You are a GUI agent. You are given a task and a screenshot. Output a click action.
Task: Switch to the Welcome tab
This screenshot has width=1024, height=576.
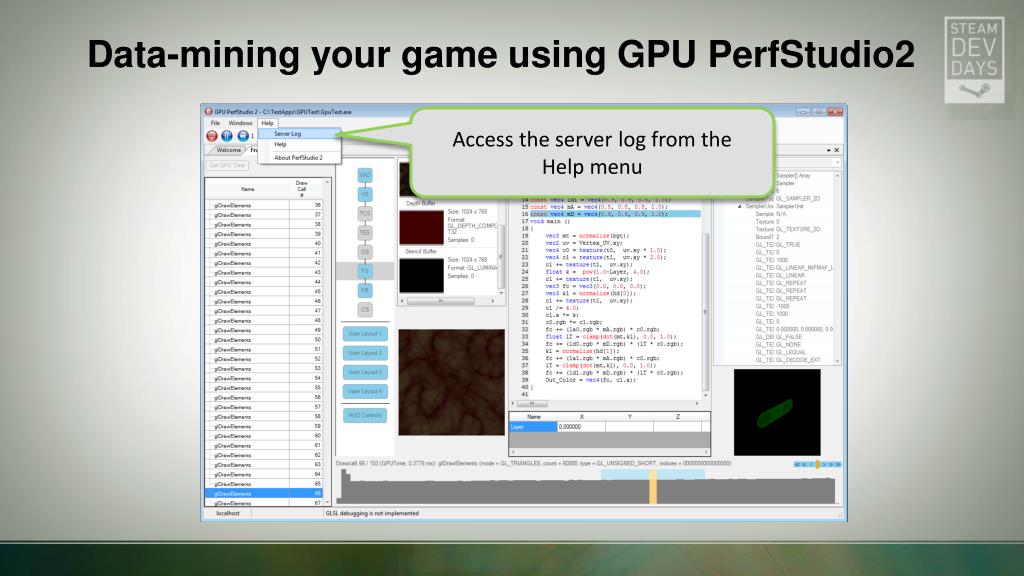(x=228, y=150)
